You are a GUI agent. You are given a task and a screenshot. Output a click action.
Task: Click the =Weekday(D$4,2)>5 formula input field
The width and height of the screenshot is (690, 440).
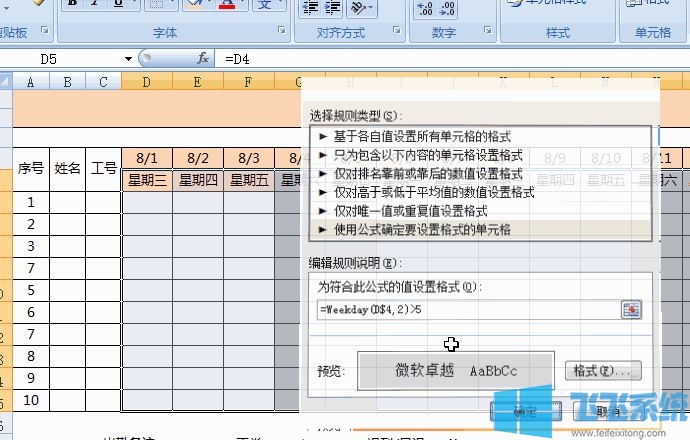468,310
